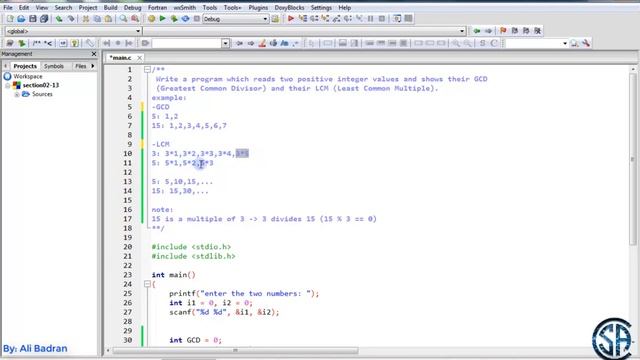Collapse the comment block fold at line 1
Image resolution: width=640 pixels, height=360 pixels.
(147, 70)
